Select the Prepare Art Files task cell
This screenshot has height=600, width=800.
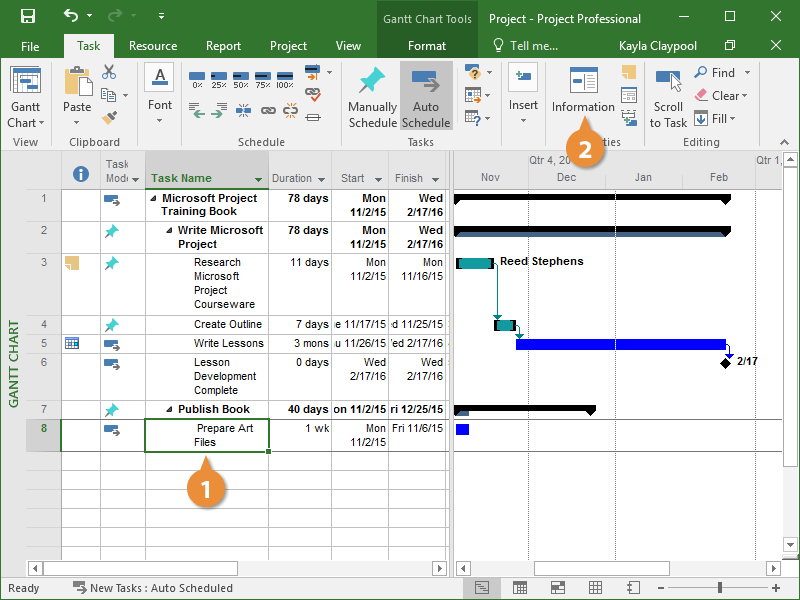[x=206, y=435]
